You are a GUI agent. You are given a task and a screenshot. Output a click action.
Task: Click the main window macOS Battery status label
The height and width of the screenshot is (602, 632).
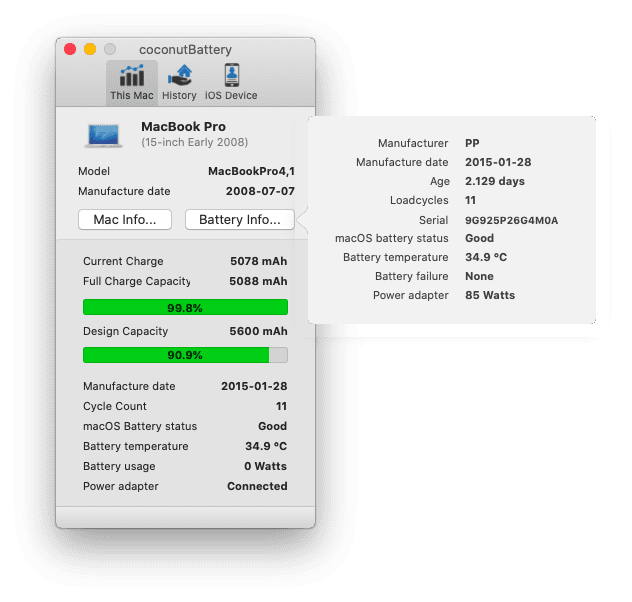pos(140,426)
